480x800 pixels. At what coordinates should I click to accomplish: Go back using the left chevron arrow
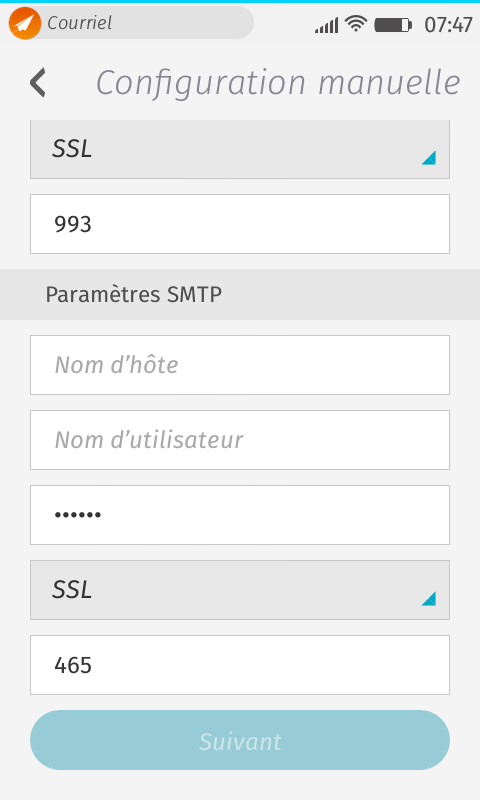point(38,83)
